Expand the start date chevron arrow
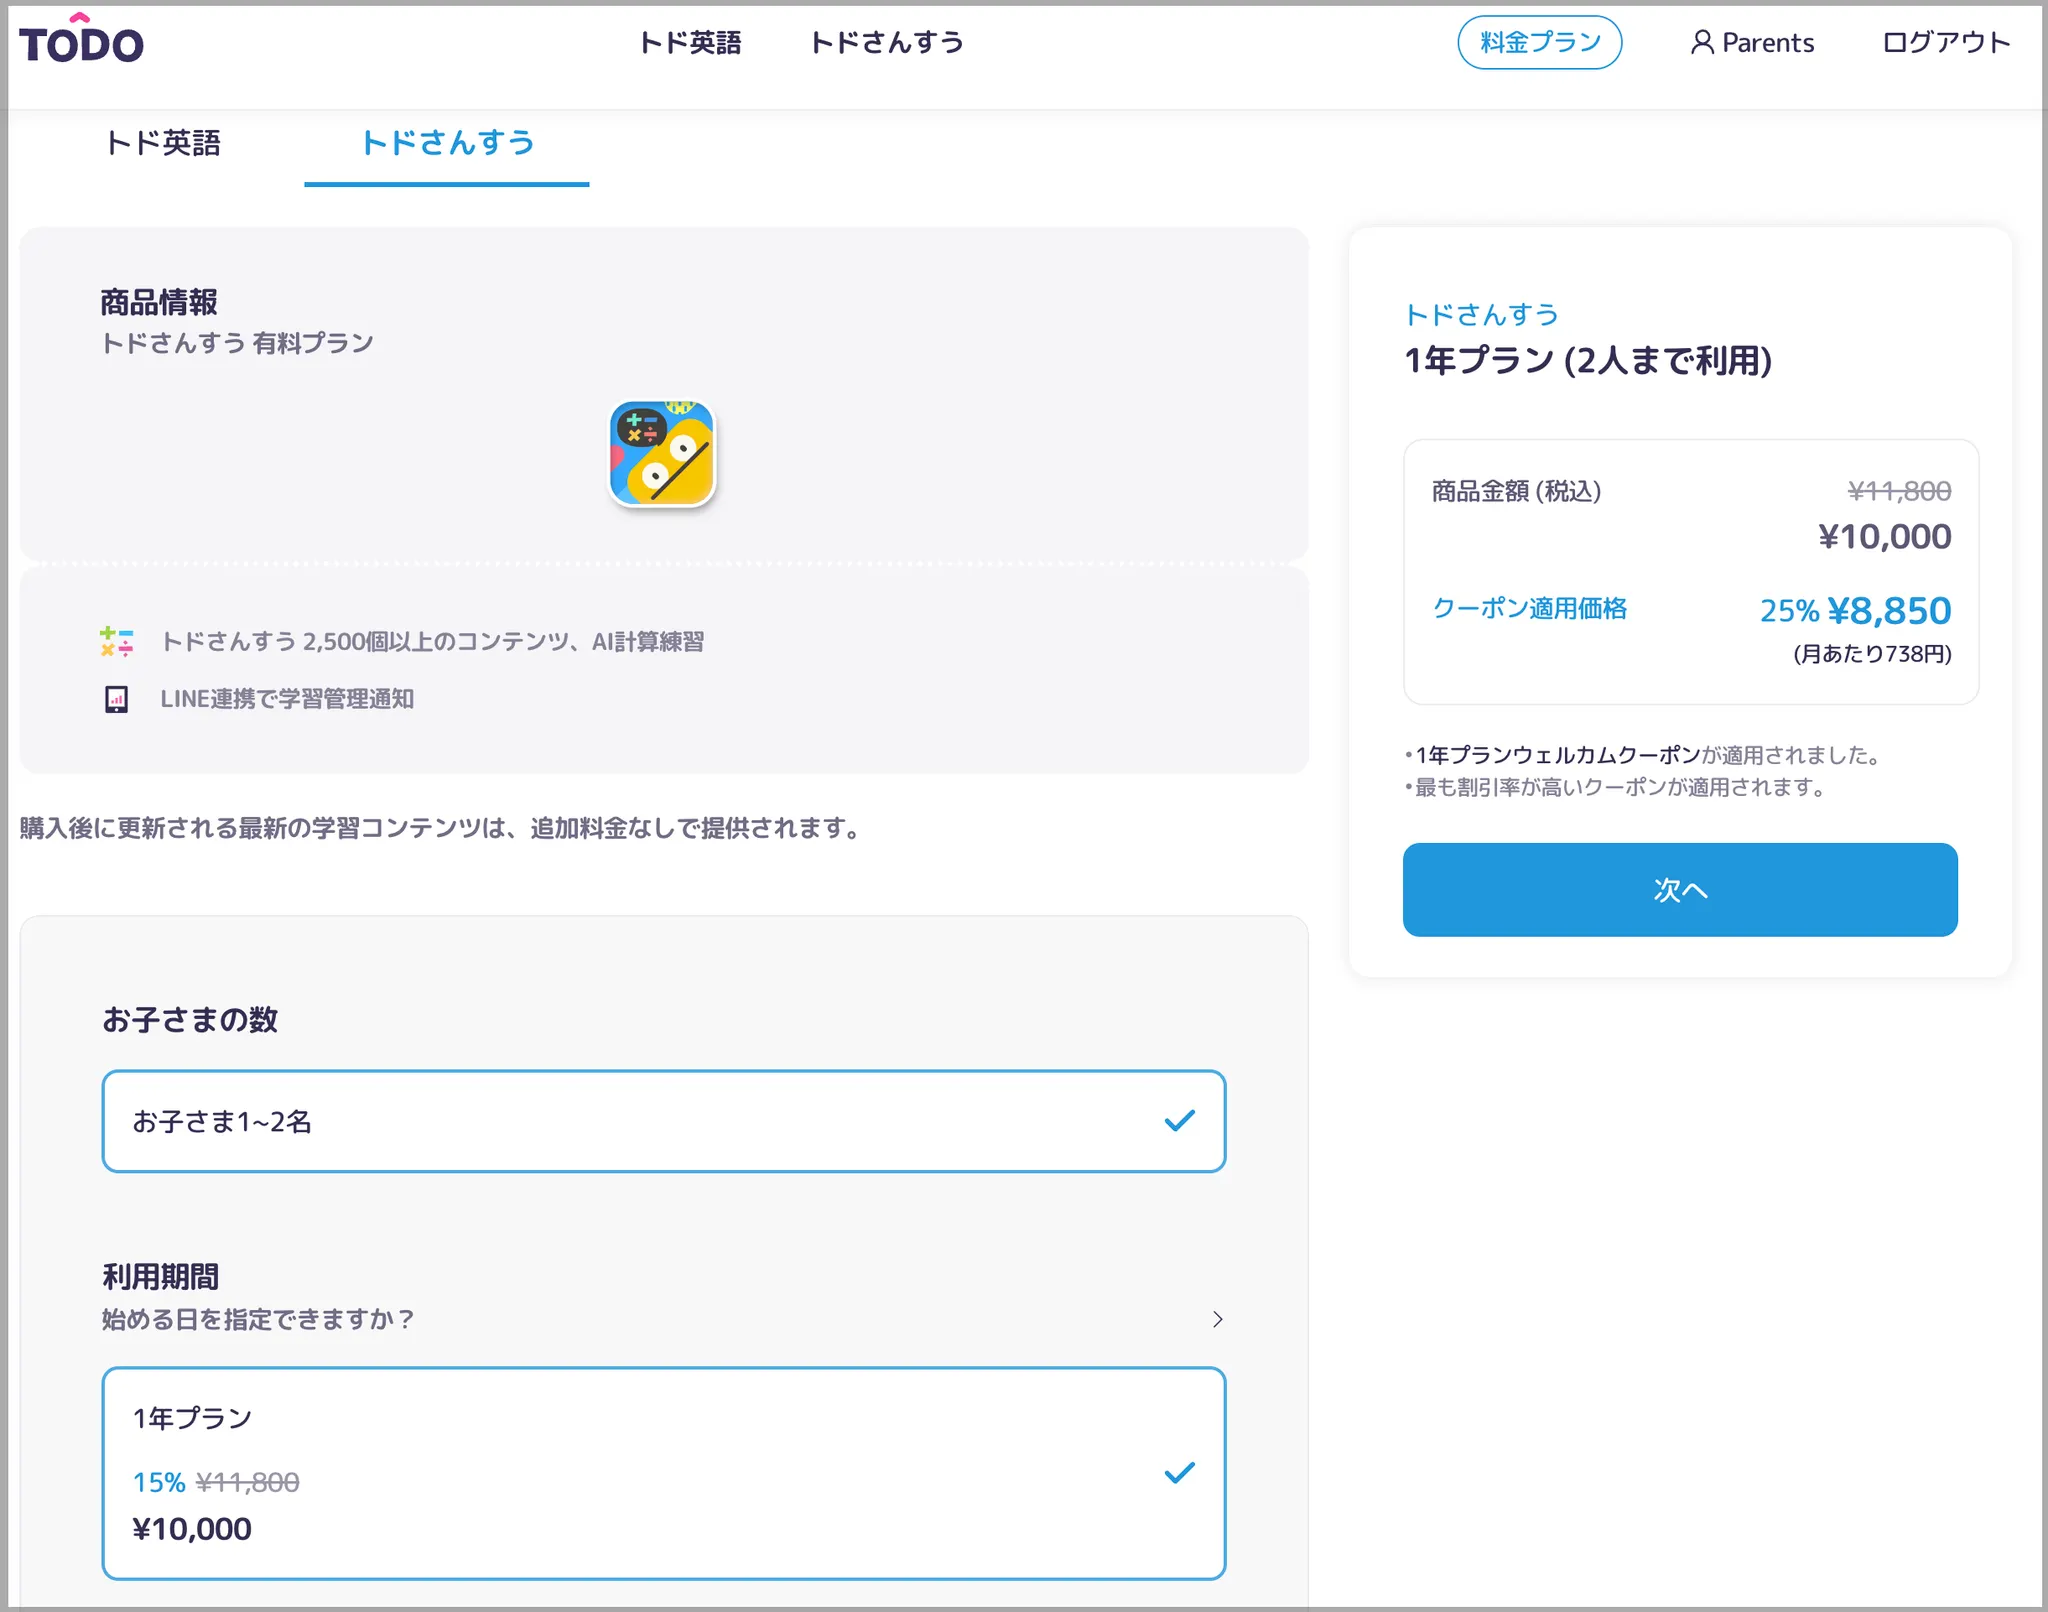 coord(1217,1319)
